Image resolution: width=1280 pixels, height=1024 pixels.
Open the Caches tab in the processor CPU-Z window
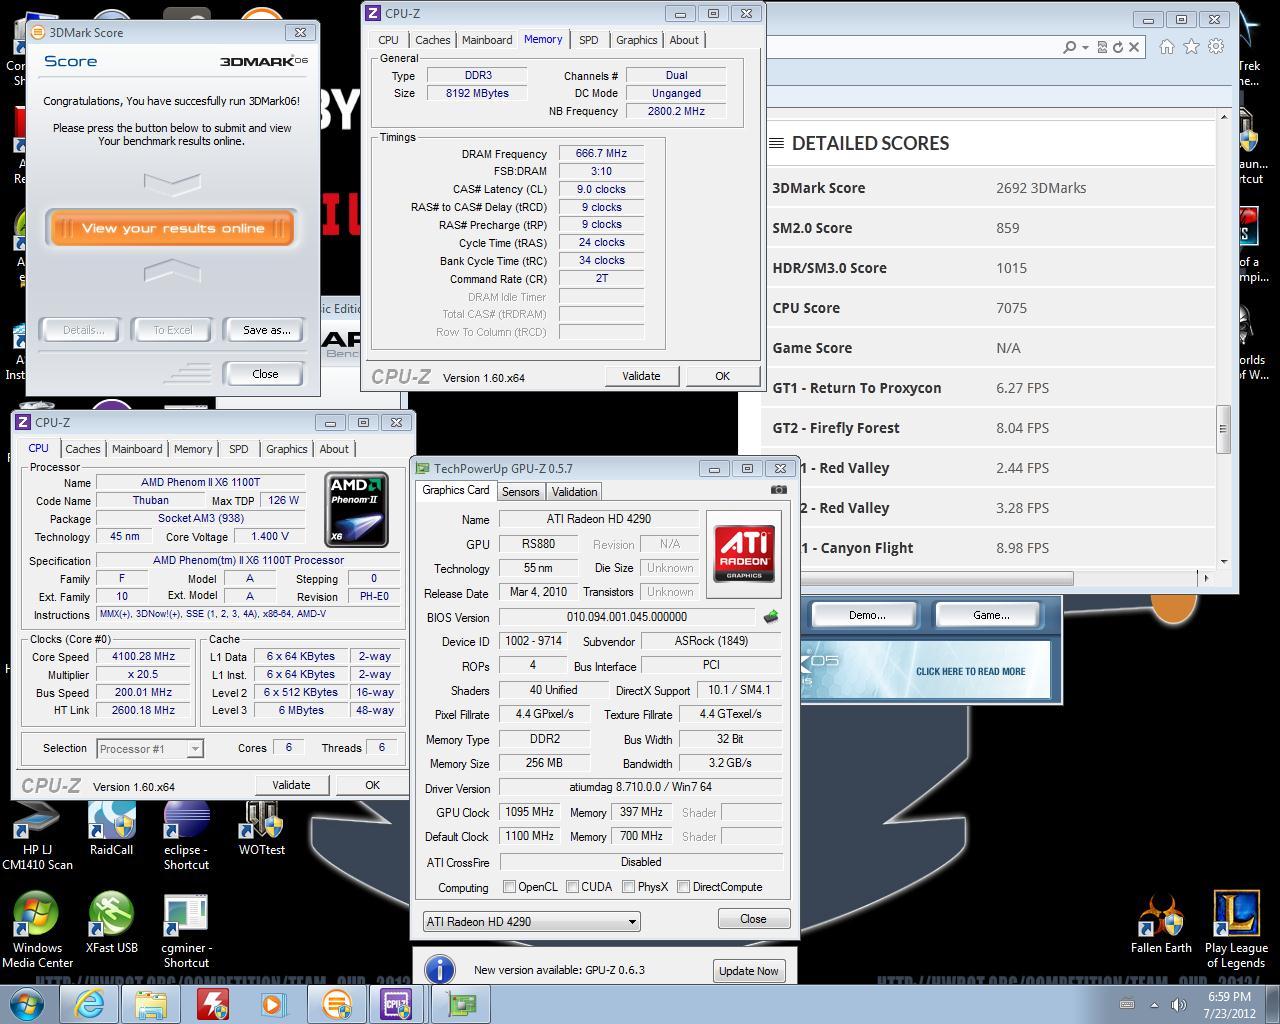83,449
